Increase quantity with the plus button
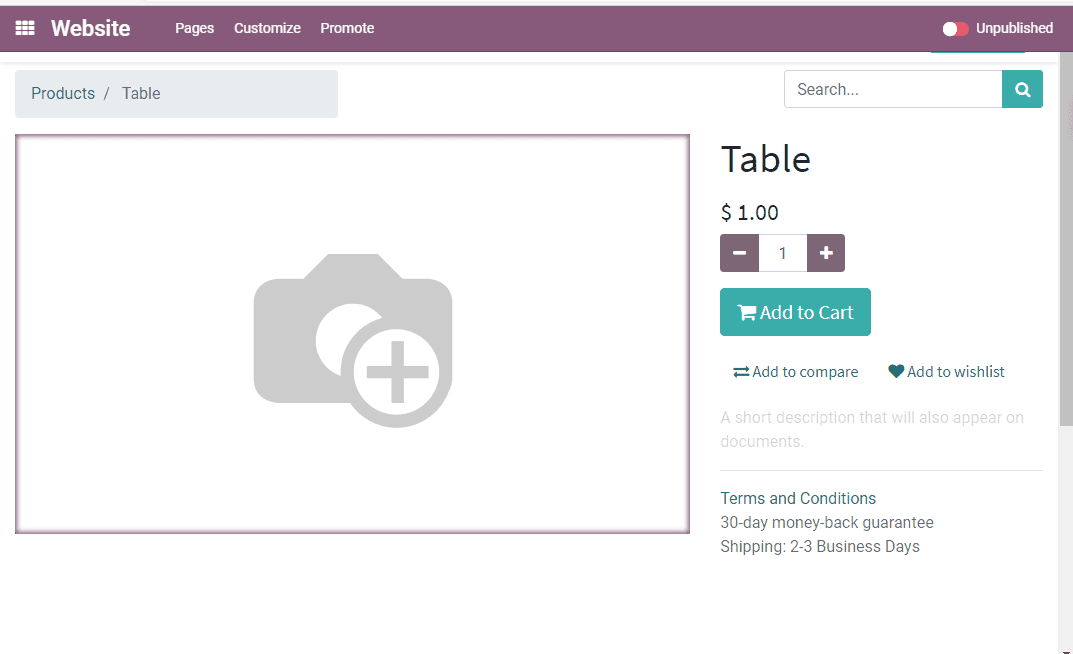The image size is (1073, 654). [826, 253]
